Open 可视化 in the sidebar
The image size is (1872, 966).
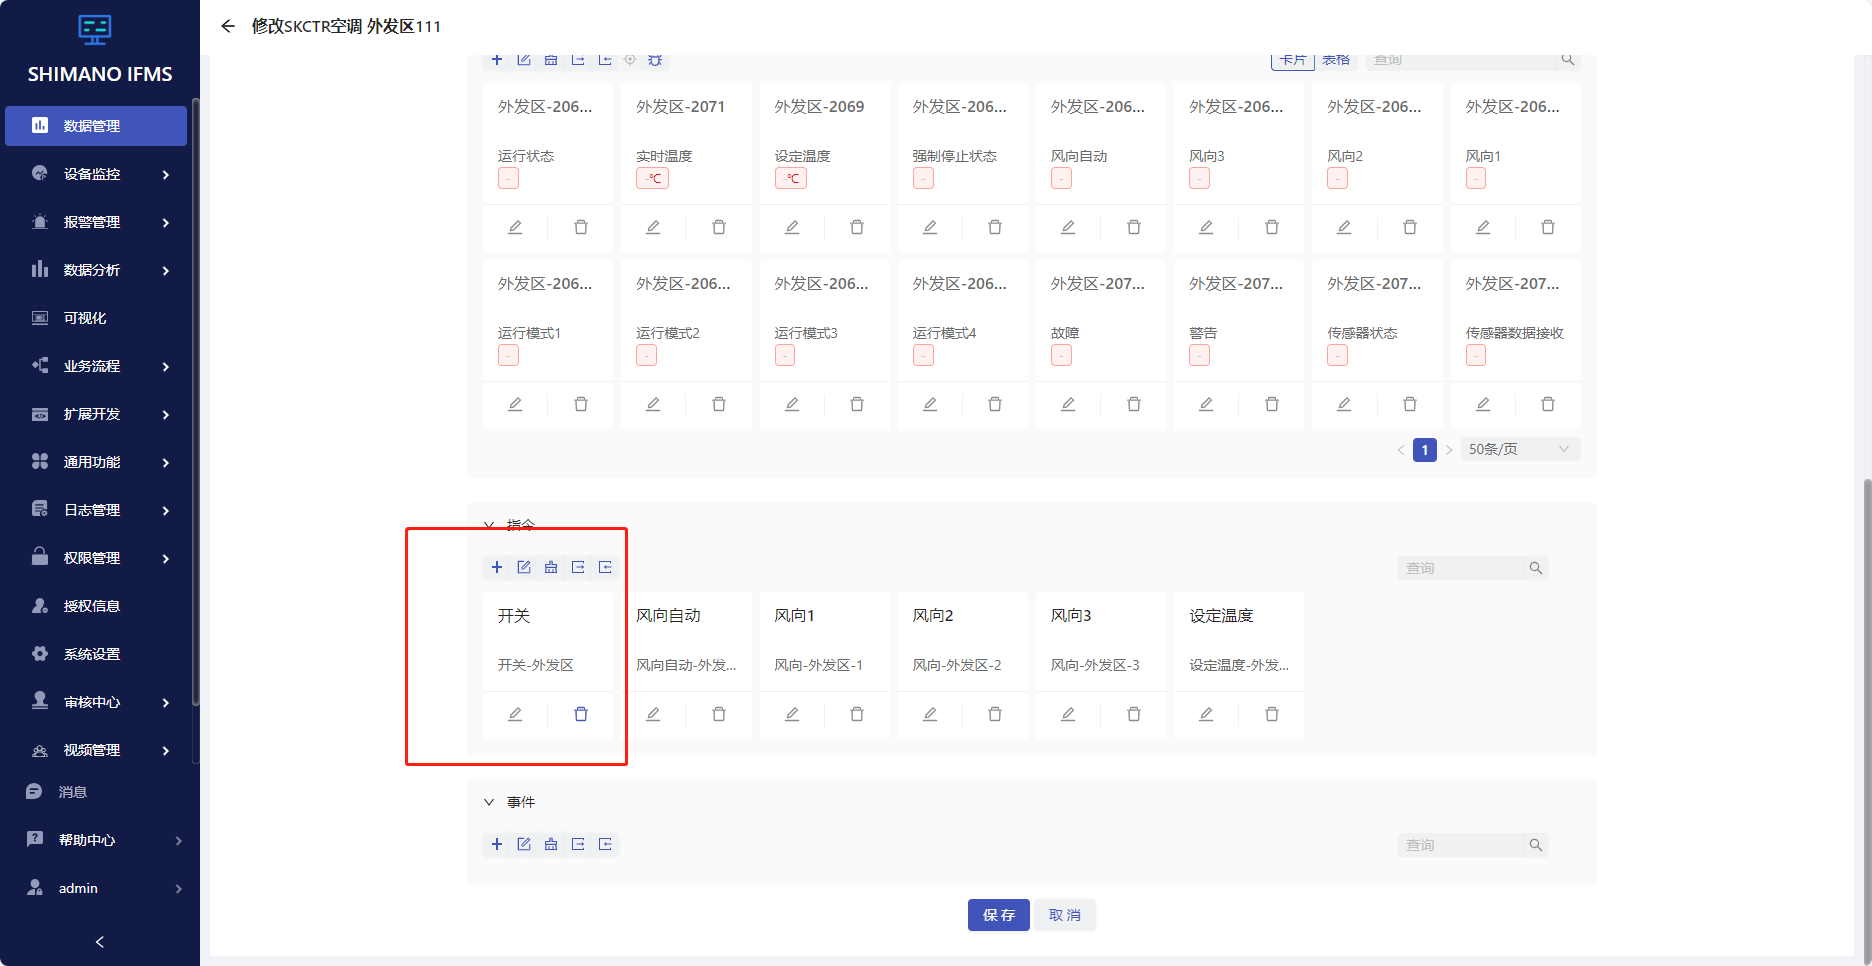pyautogui.click(x=96, y=318)
